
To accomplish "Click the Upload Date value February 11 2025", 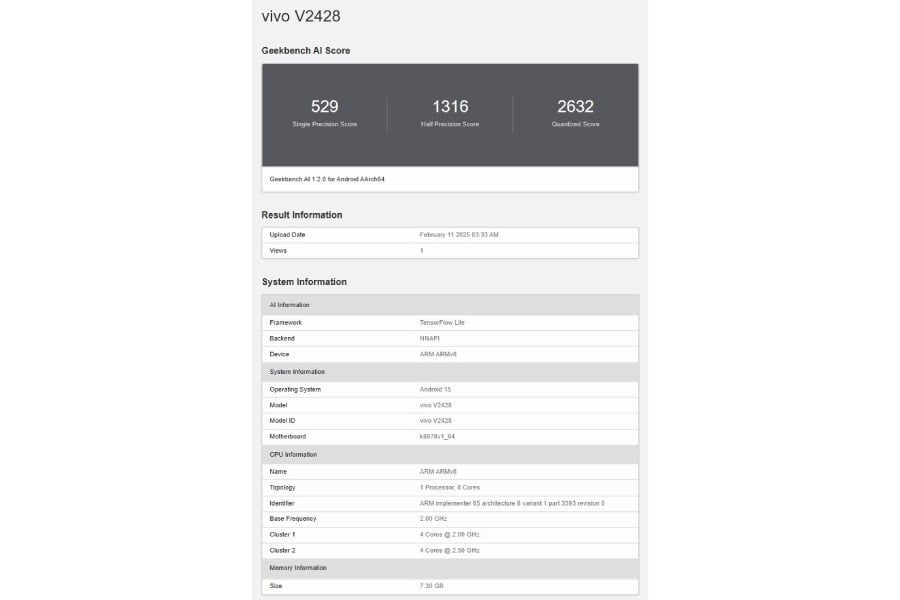I will coord(459,235).
